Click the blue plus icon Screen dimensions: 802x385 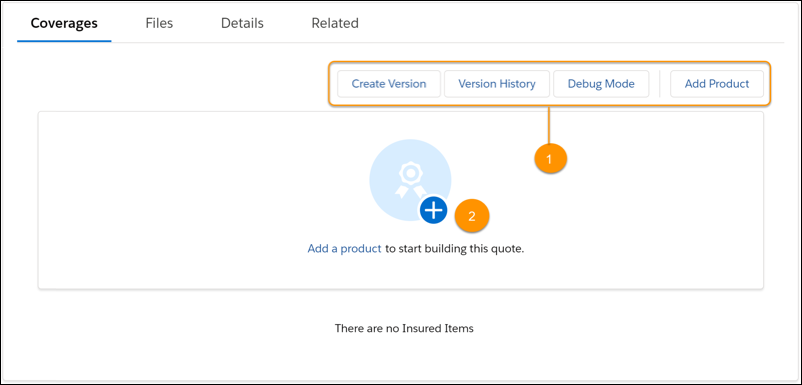(434, 210)
